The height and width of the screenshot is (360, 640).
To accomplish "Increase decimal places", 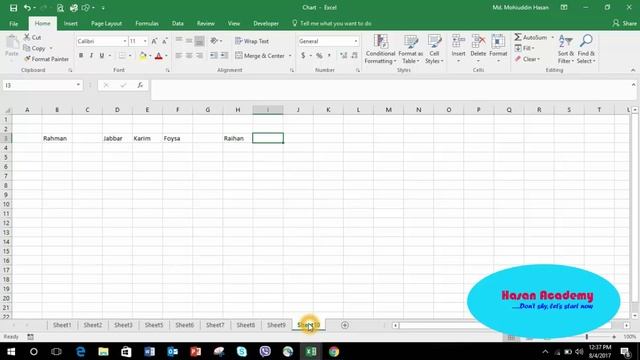I will click(x=343, y=56).
